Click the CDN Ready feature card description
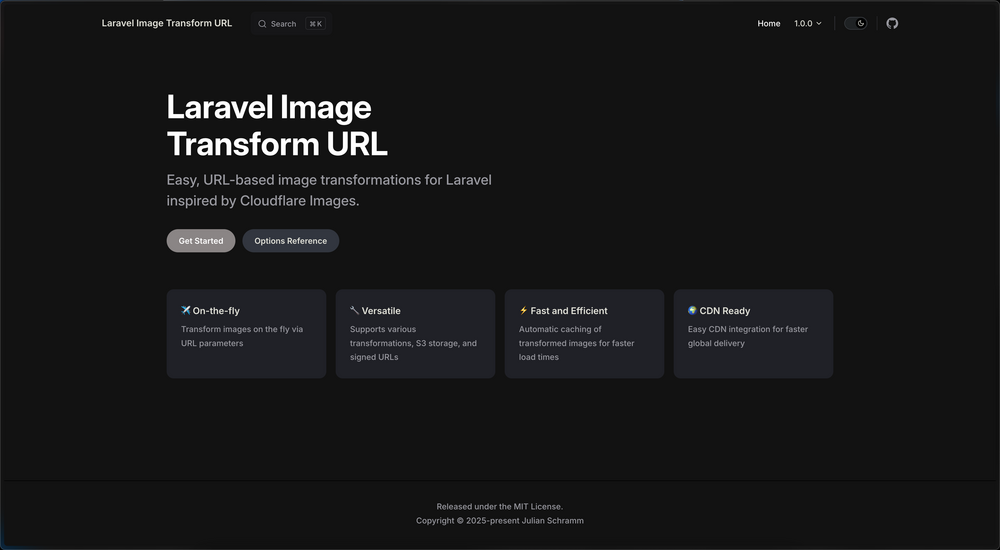The height and width of the screenshot is (550, 1000). tap(748, 336)
